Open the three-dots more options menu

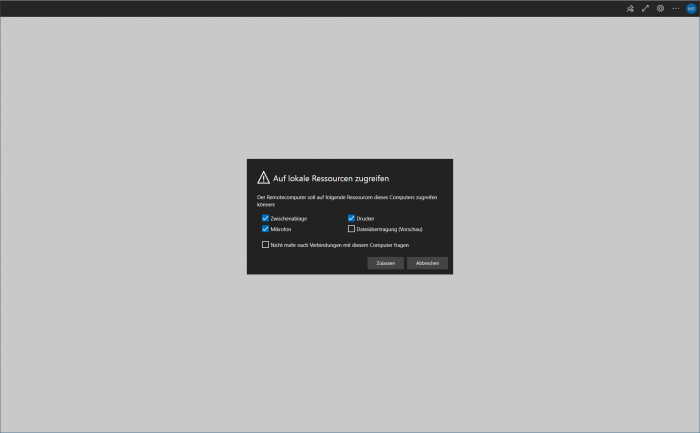(675, 8)
